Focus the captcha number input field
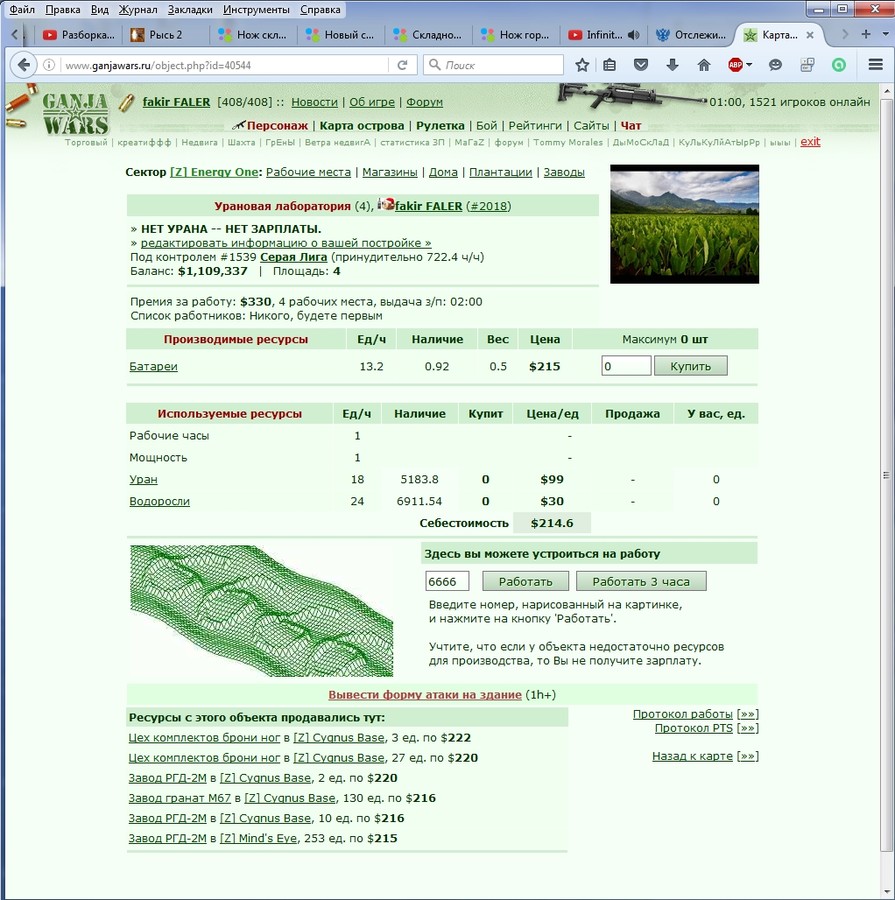Image resolution: width=895 pixels, height=900 pixels. [x=447, y=581]
